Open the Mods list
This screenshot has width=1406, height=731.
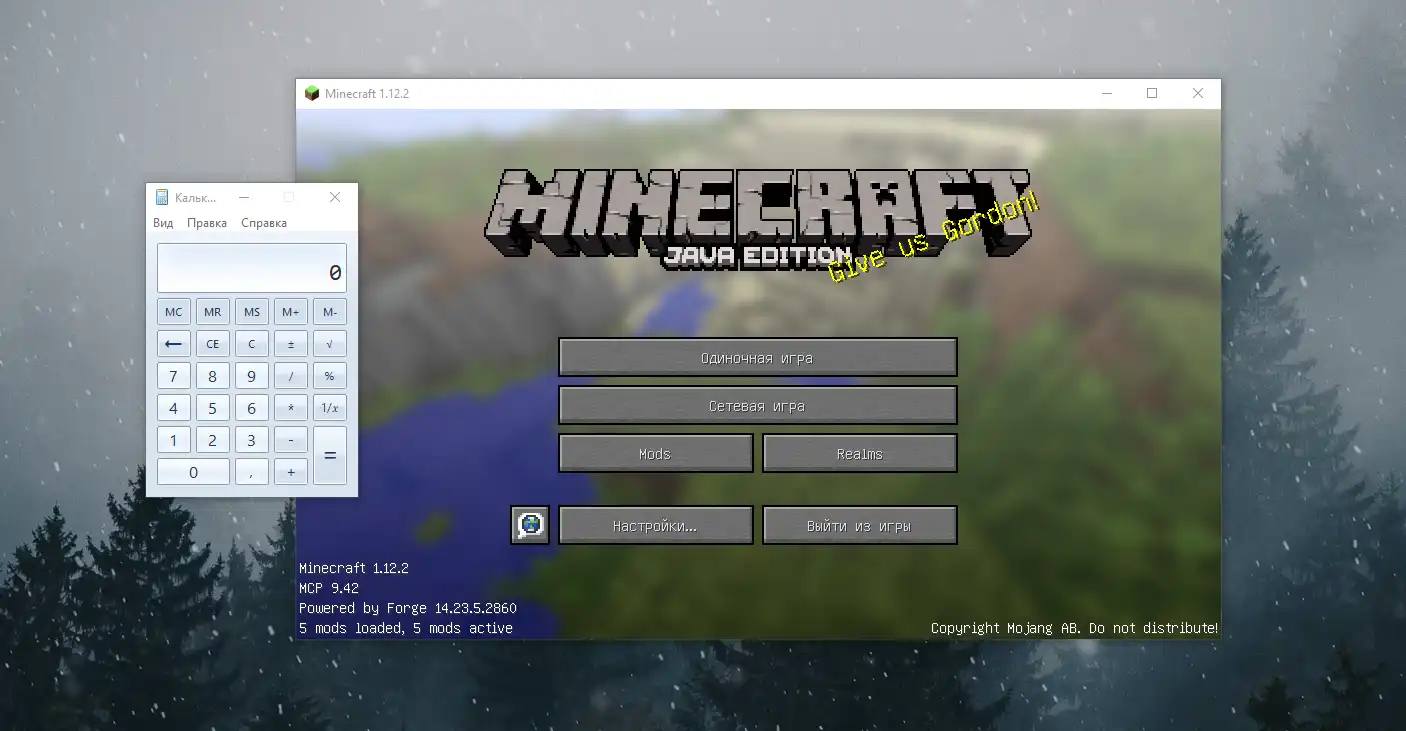point(655,454)
